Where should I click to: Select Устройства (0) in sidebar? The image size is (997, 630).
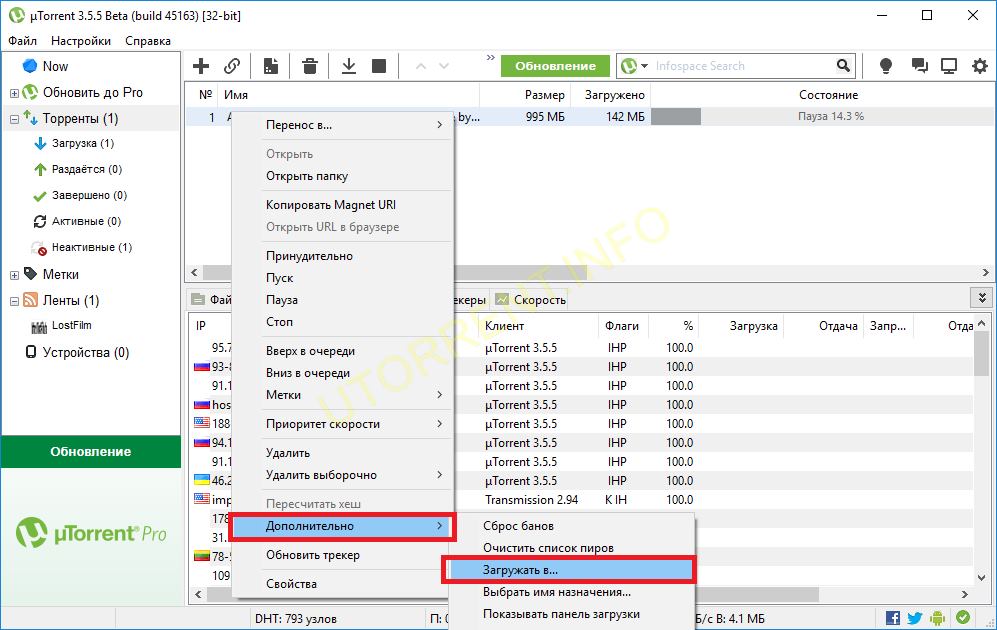85,352
